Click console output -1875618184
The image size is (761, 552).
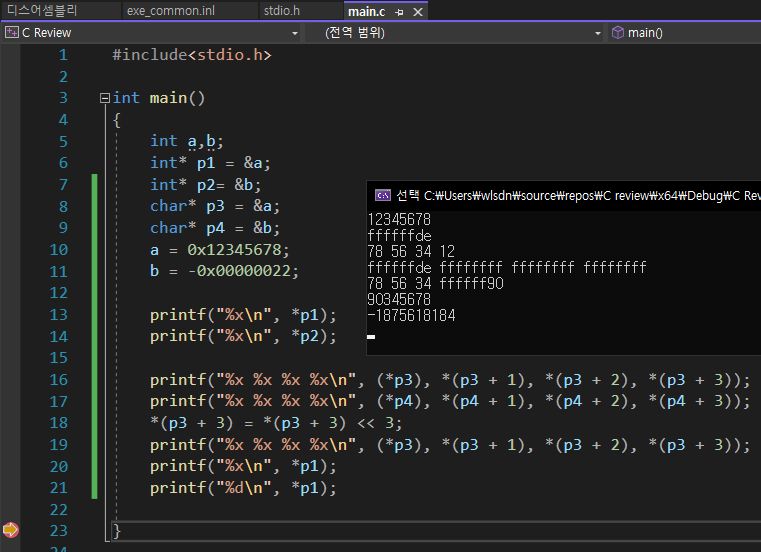(x=412, y=316)
